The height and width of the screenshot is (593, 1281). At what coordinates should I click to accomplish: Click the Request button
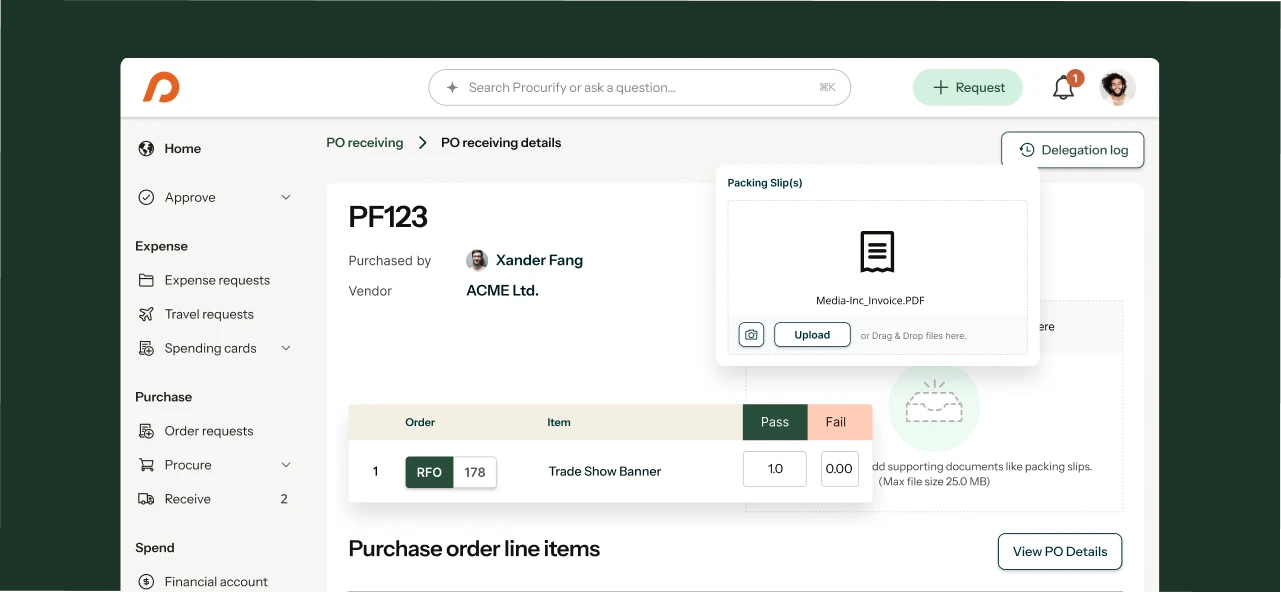[968, 88]
